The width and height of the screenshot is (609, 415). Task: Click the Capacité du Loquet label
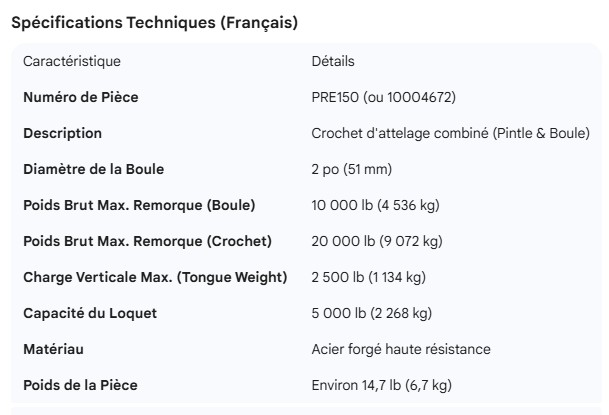click(90, 313)
